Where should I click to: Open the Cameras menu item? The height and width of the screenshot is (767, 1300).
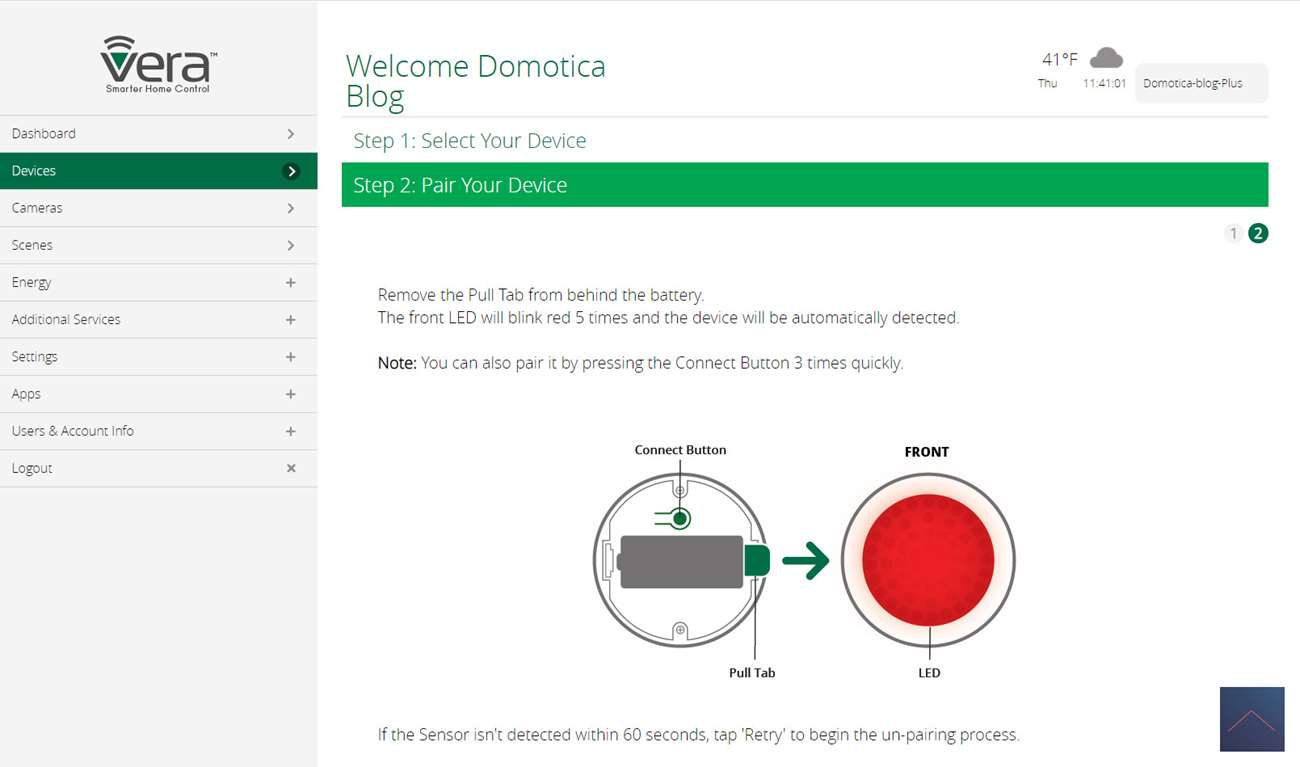159,208
